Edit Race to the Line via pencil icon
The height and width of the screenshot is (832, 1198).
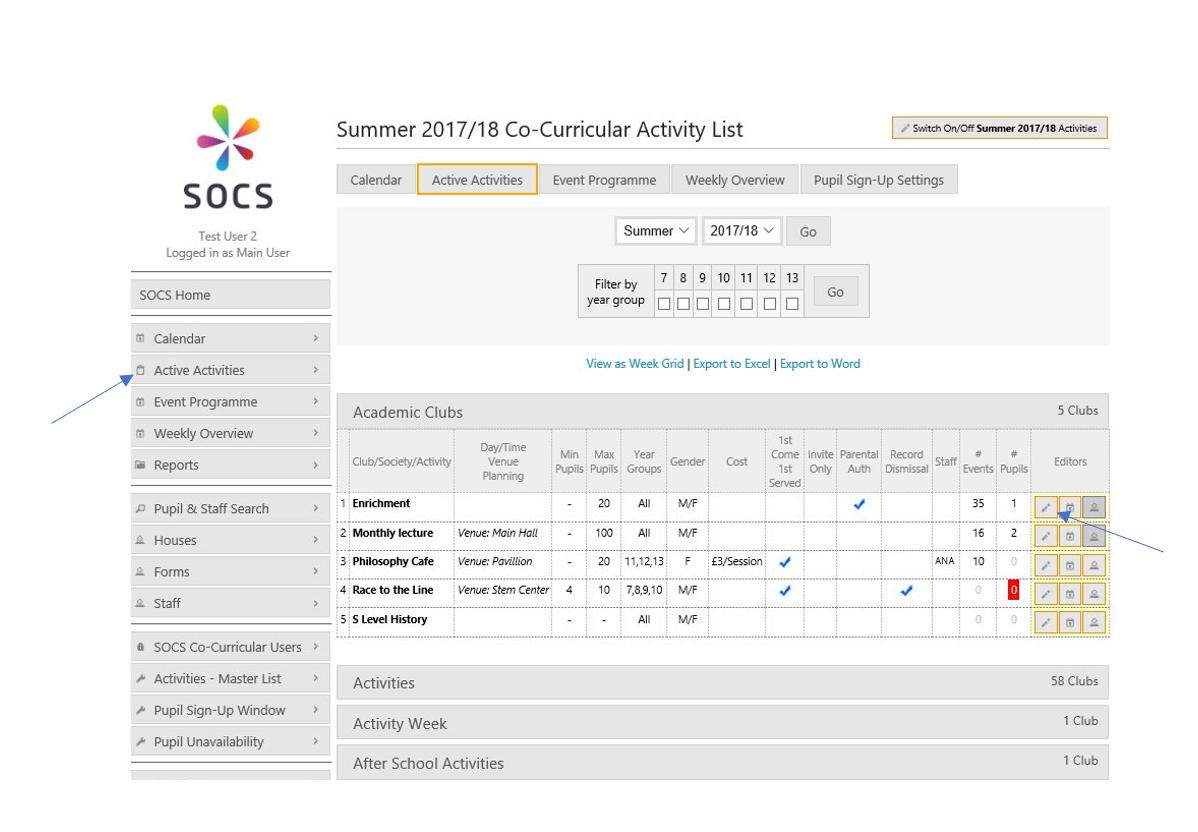pyautogui.click(x=1045, y=594)
